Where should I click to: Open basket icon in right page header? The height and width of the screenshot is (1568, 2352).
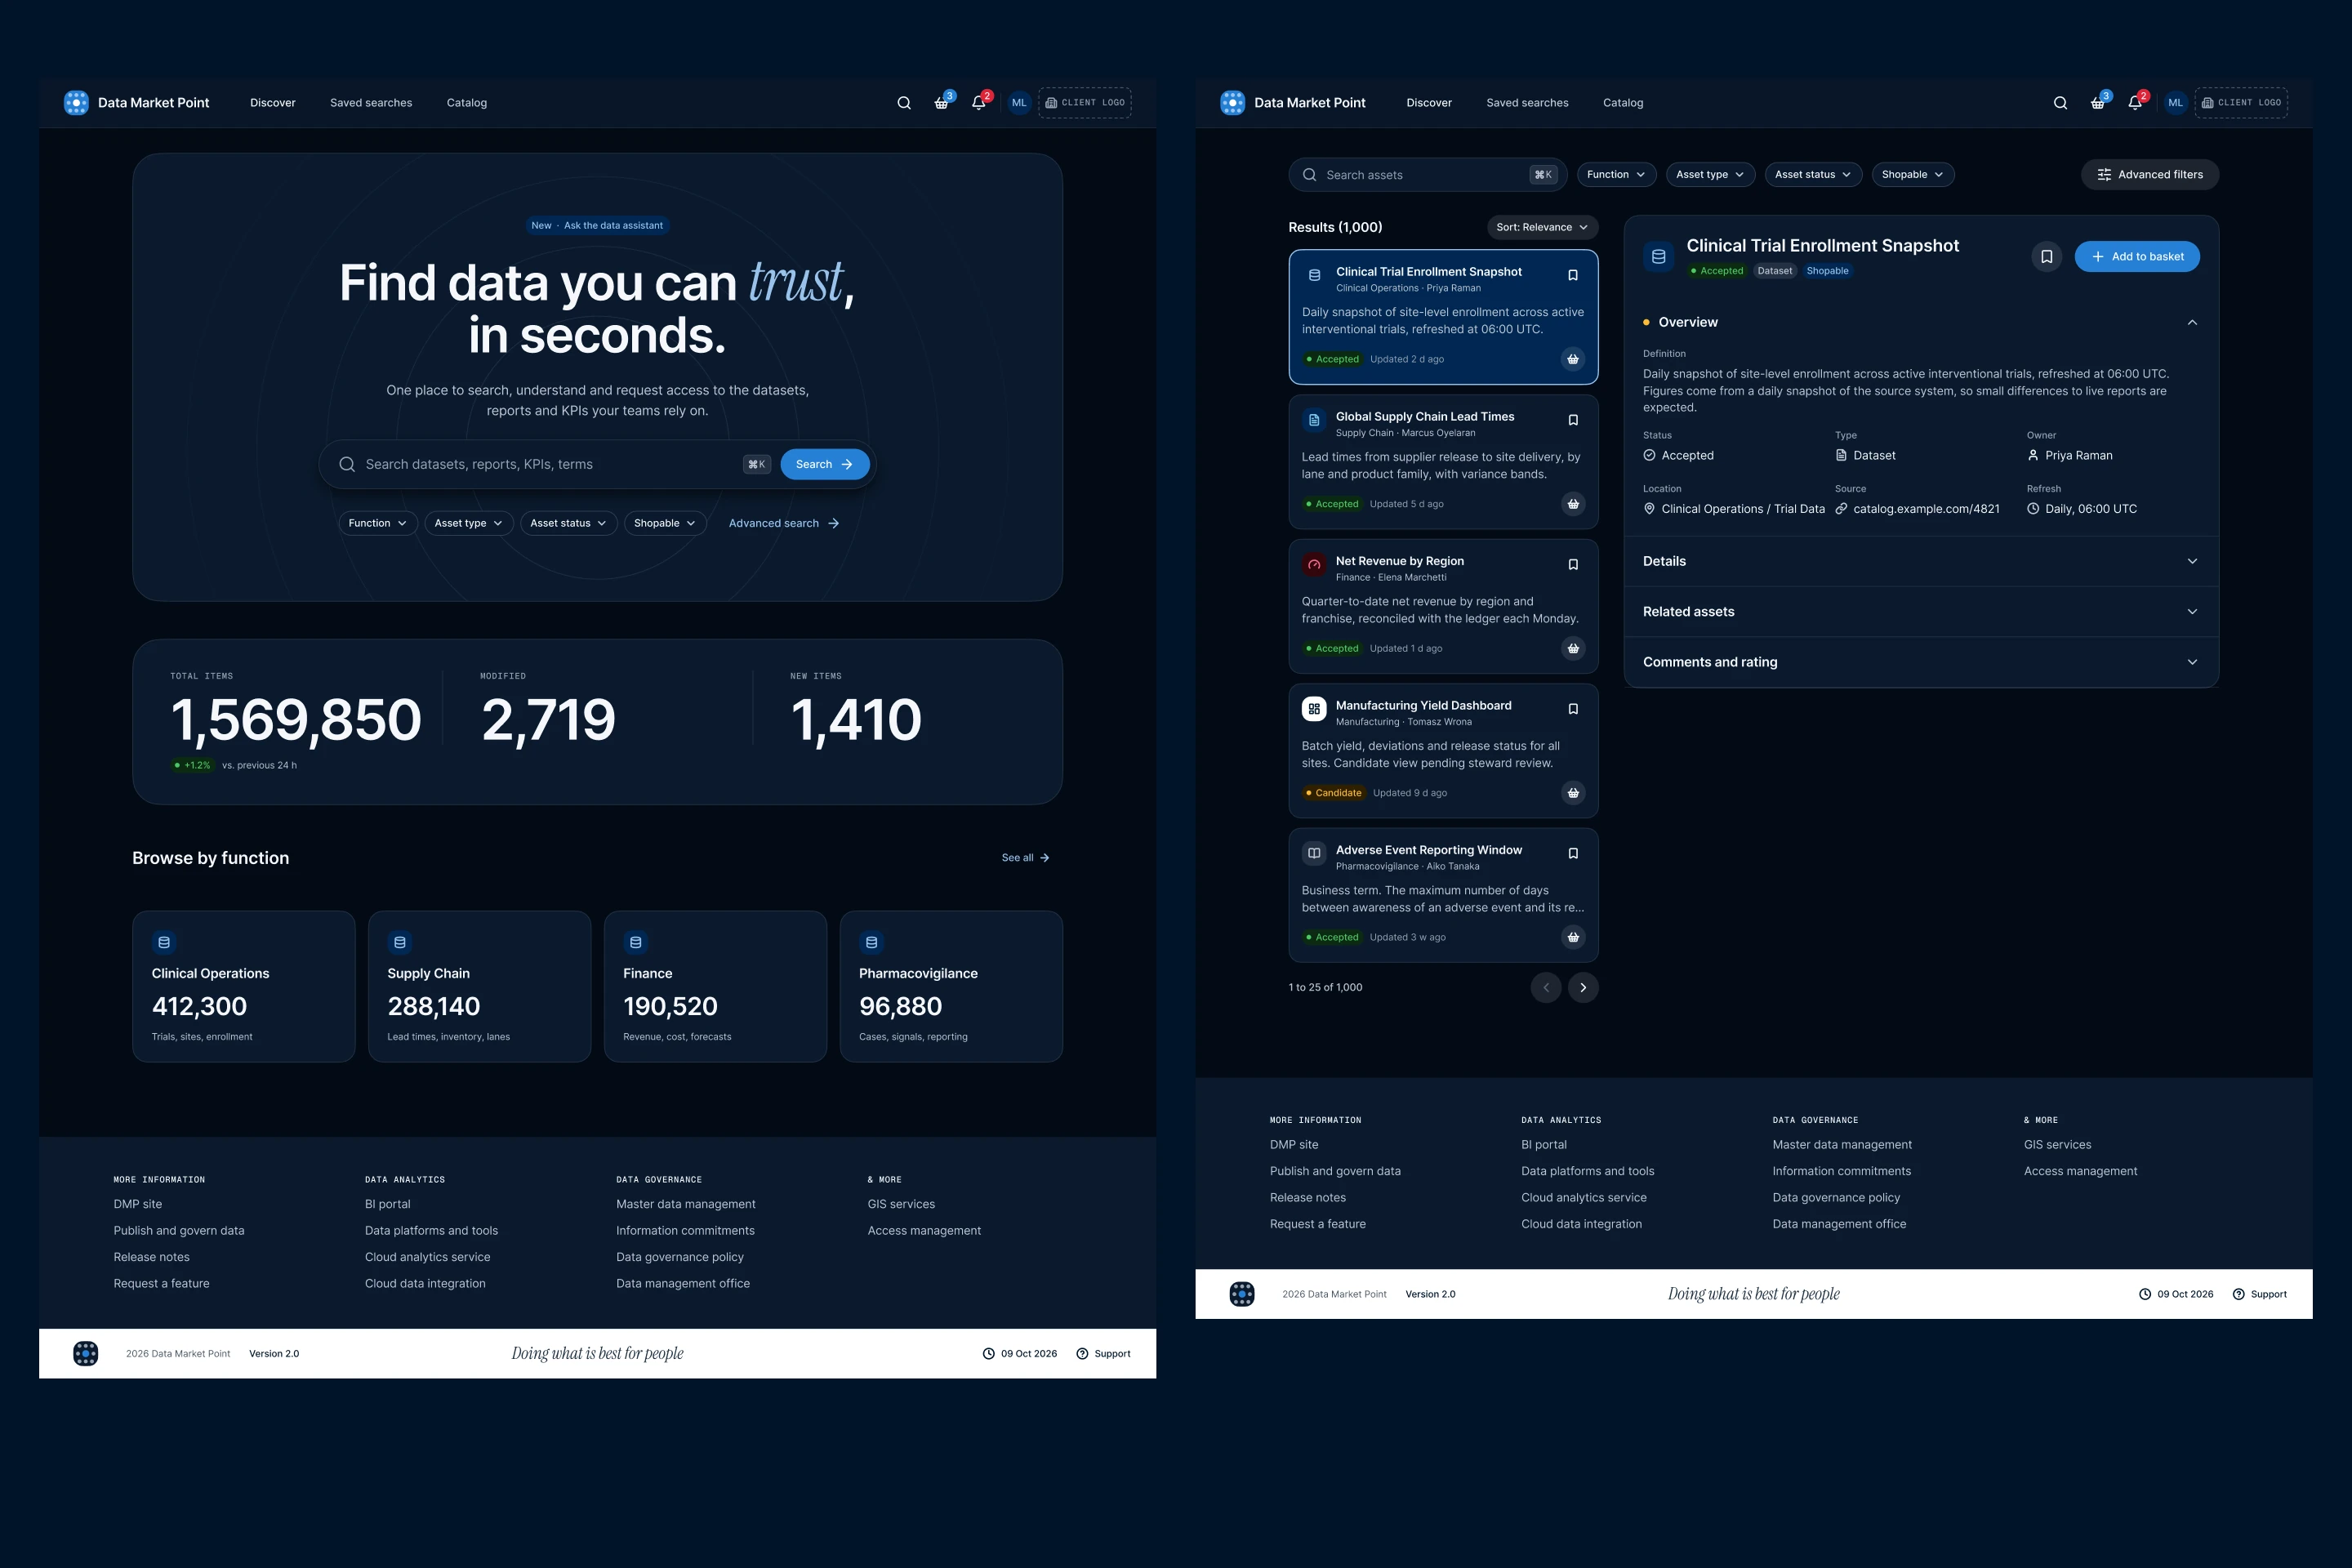point(2097,103)
